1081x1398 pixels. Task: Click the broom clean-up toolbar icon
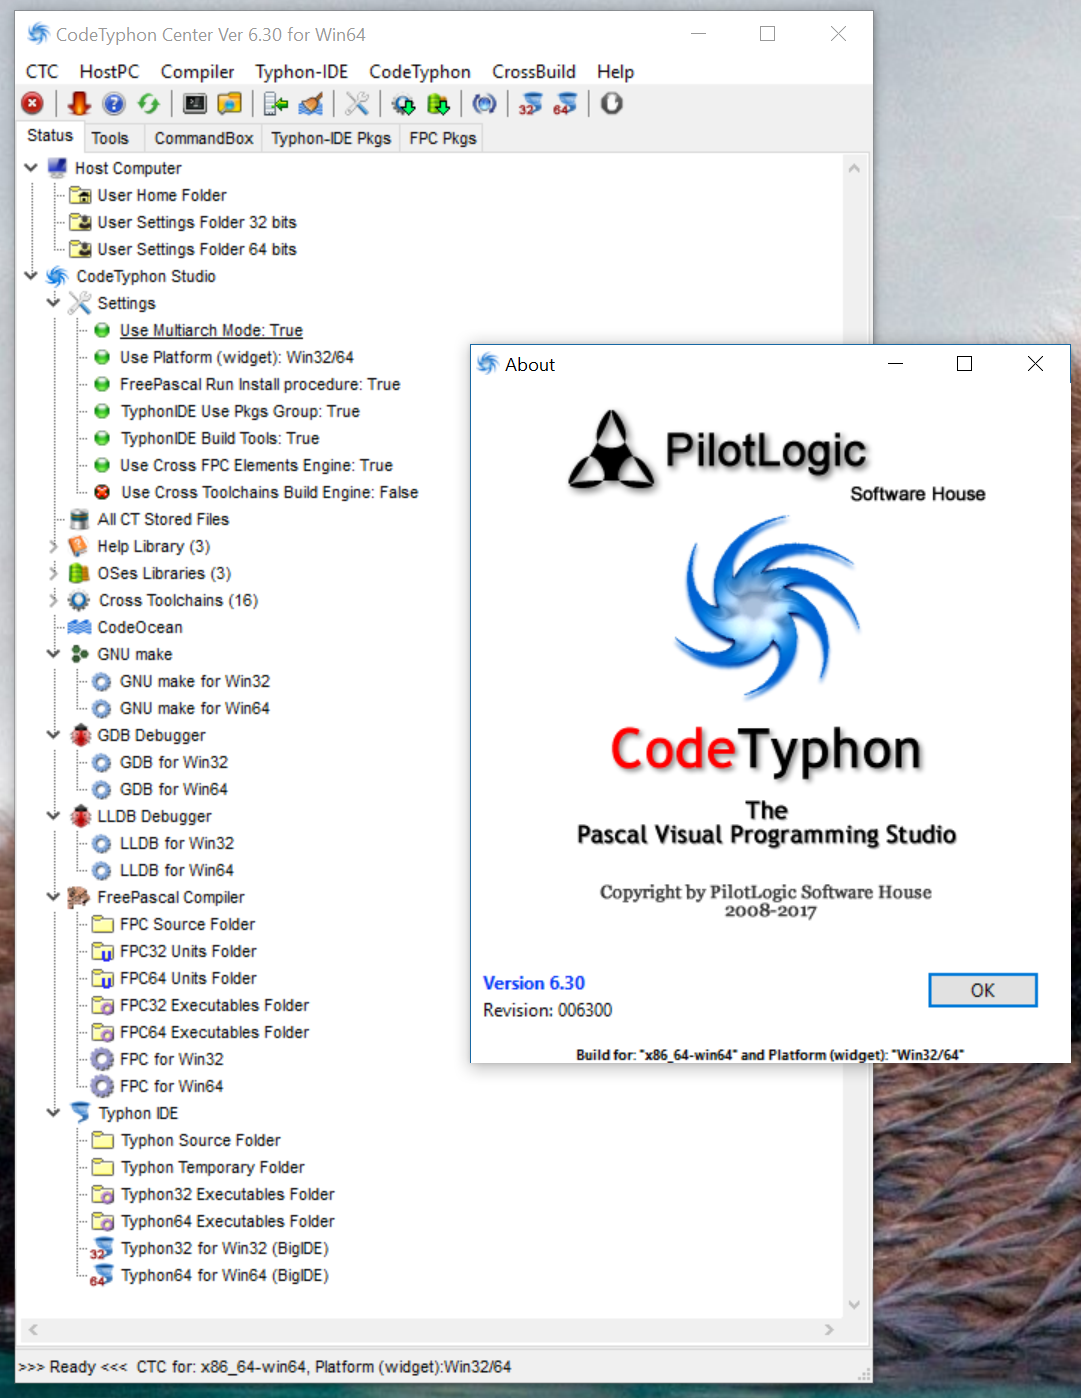311,103
